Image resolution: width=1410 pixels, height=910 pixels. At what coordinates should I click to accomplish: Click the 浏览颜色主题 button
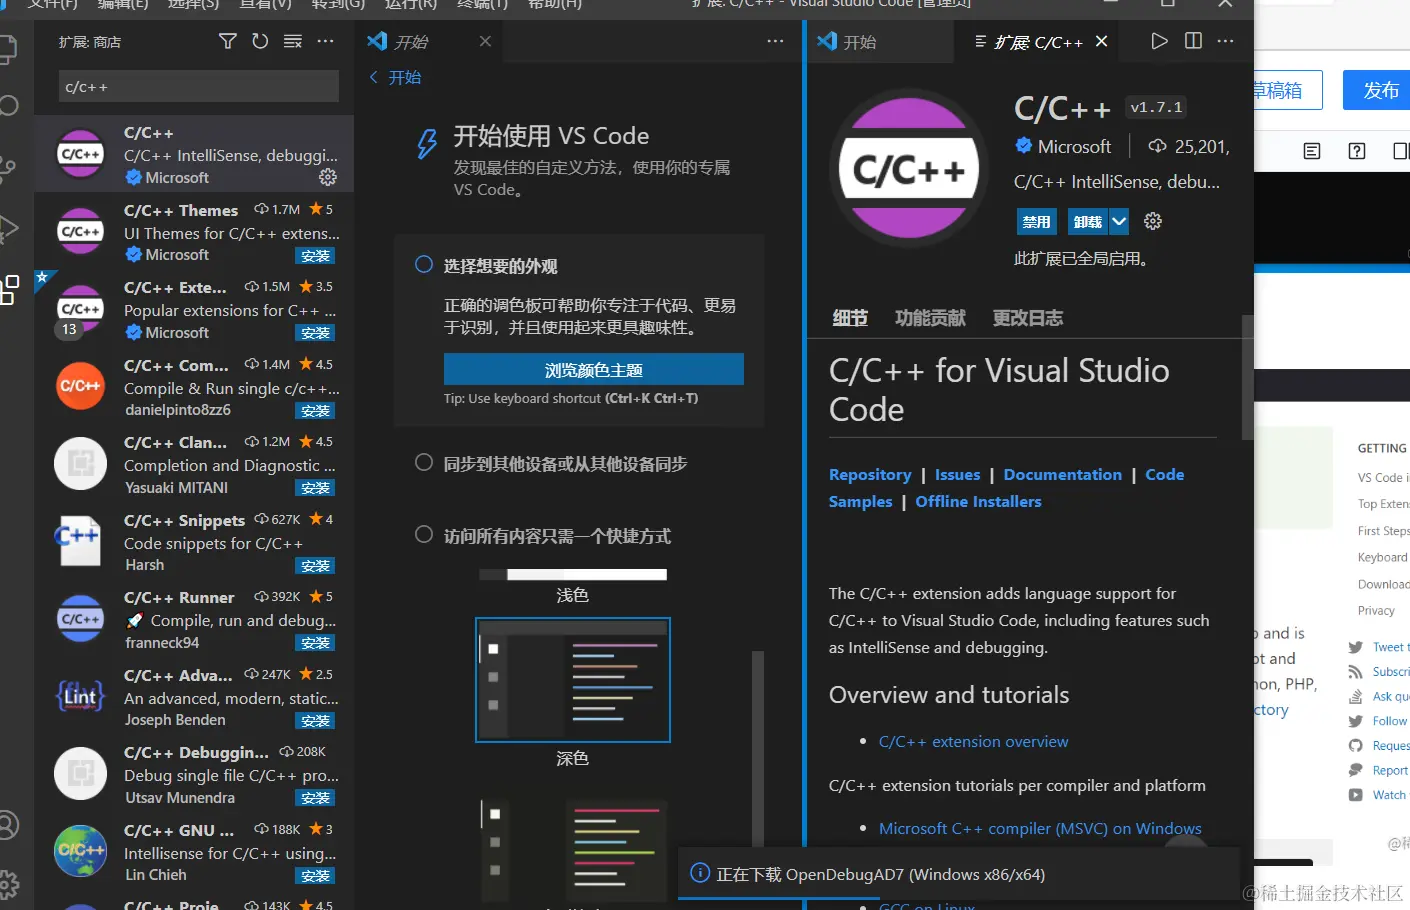point(594,370)
